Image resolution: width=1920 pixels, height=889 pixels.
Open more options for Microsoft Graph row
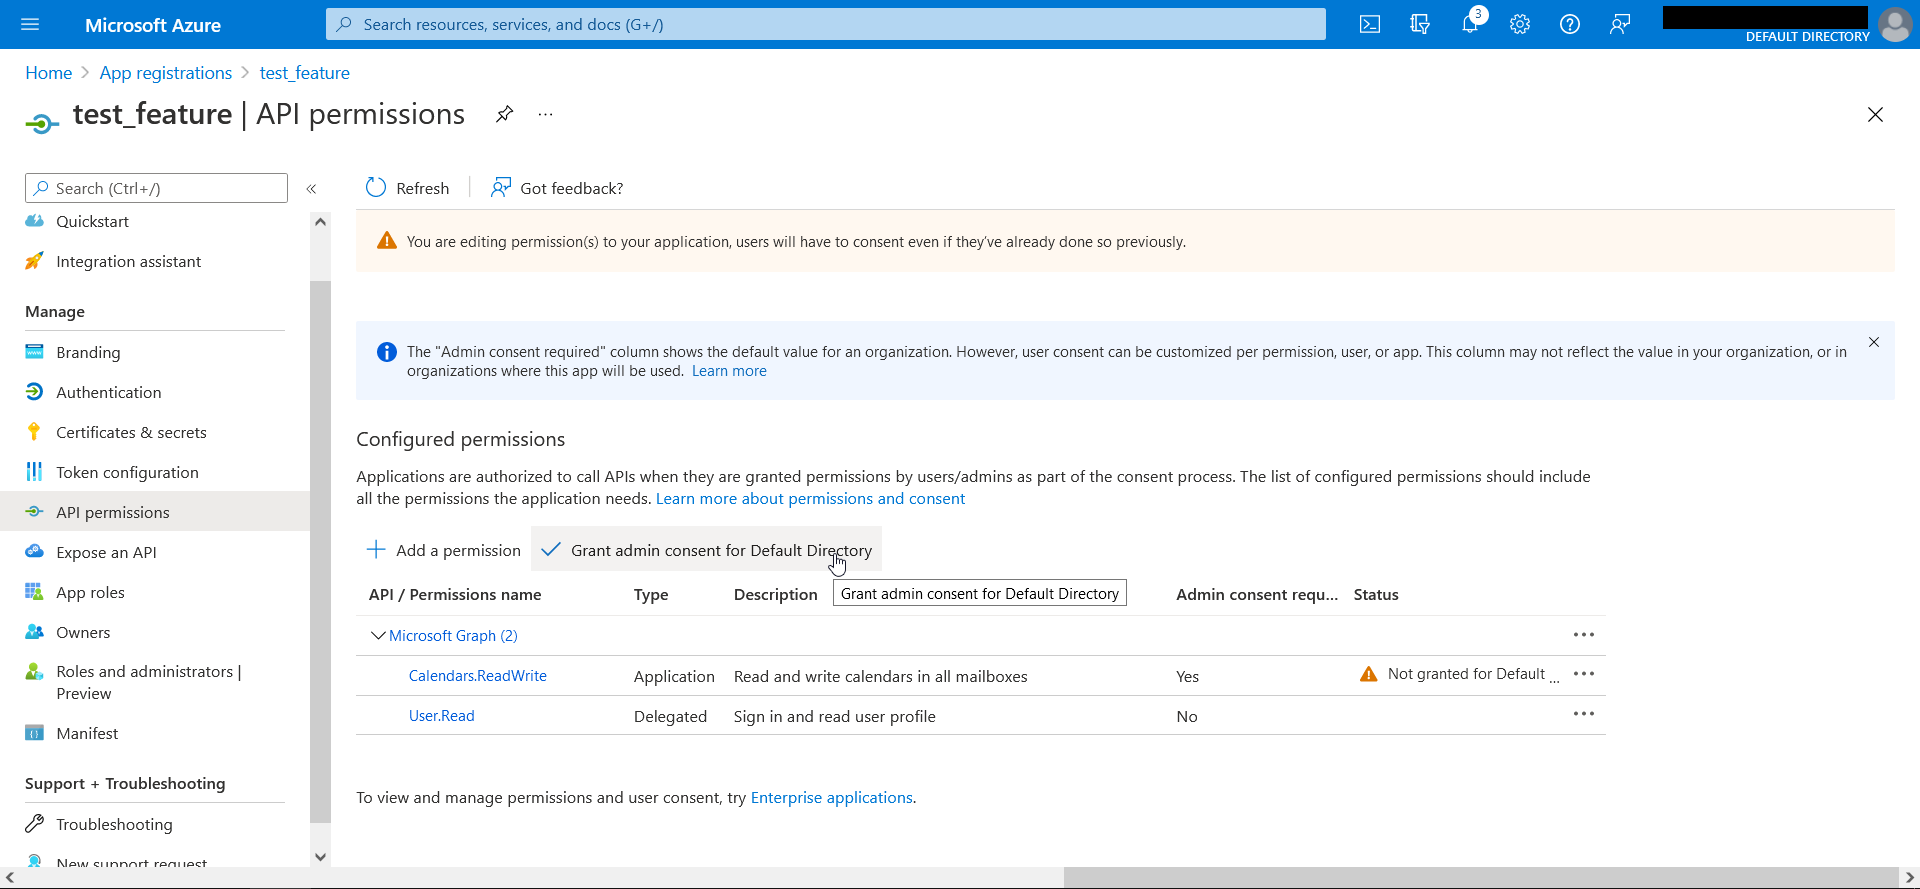pos(1584,635)
